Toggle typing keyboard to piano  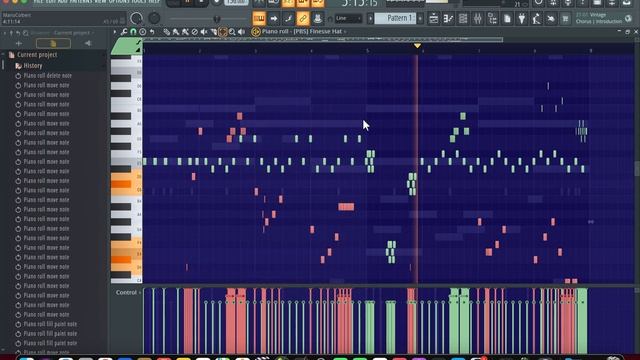(x=259, y=18)
